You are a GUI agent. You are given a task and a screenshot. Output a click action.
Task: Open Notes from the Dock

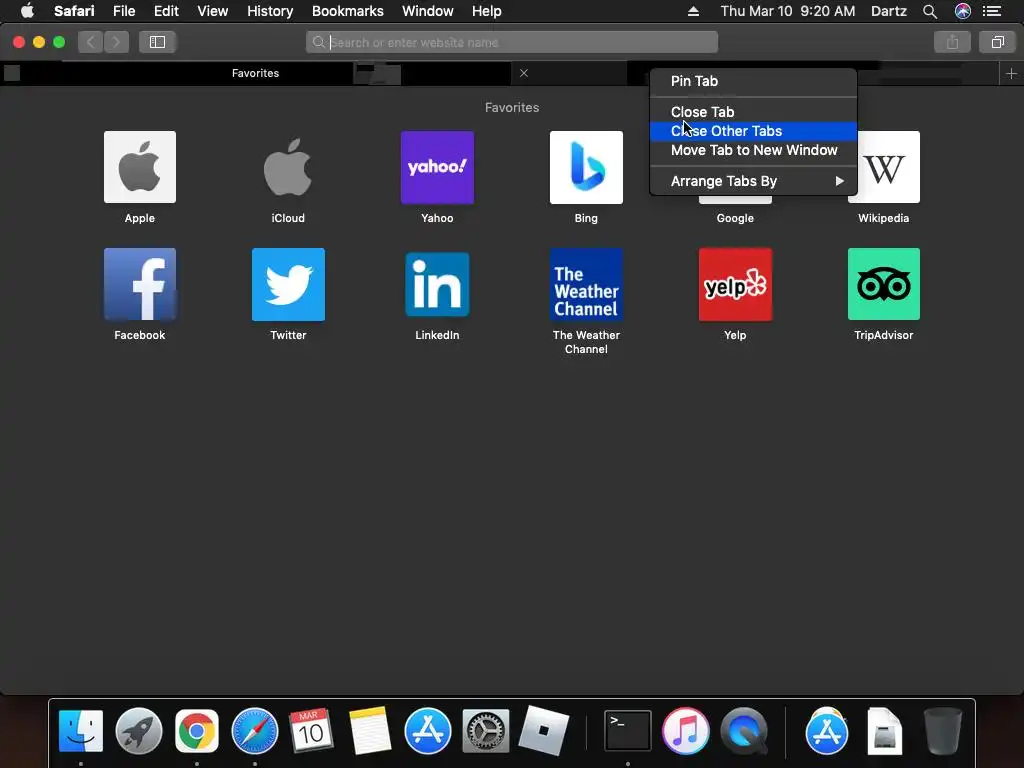pyautogui.click(x=370, y=731)
